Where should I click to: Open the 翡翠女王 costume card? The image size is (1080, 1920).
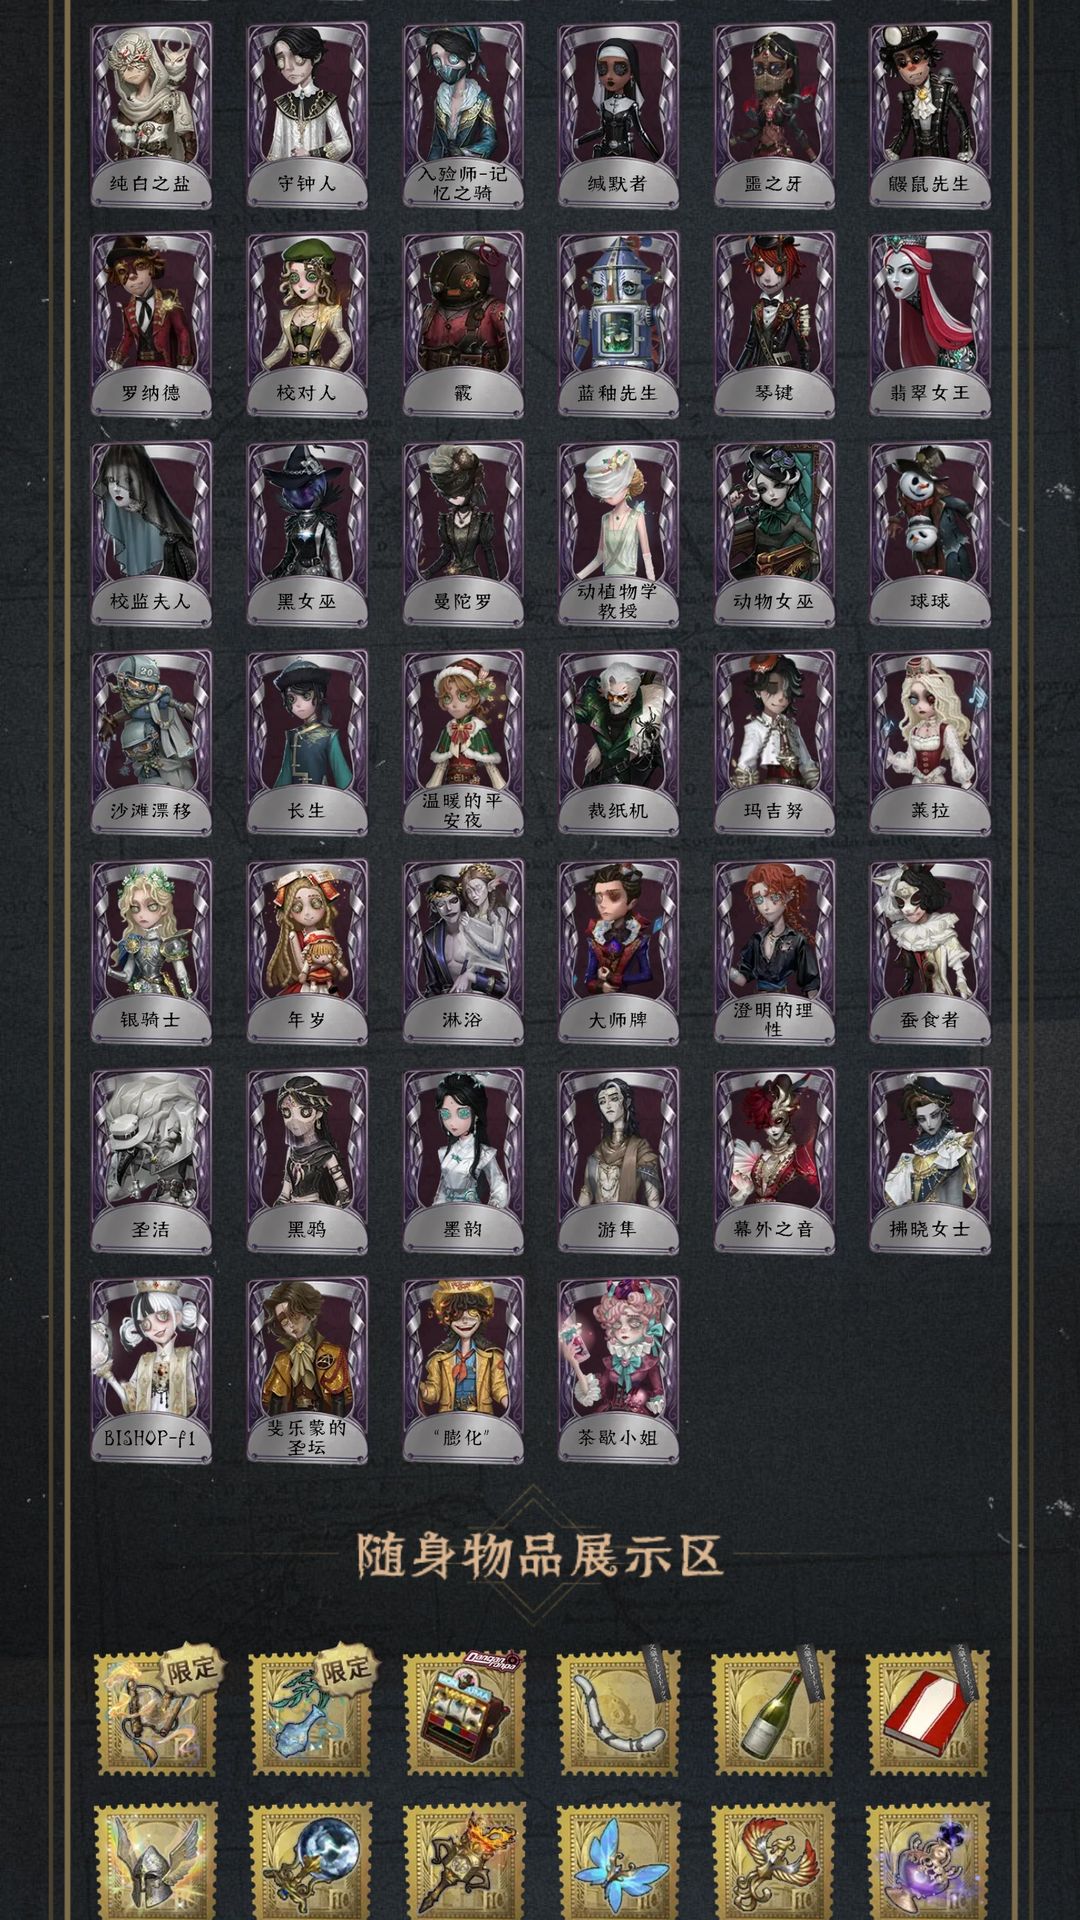[x=930, y=324]
